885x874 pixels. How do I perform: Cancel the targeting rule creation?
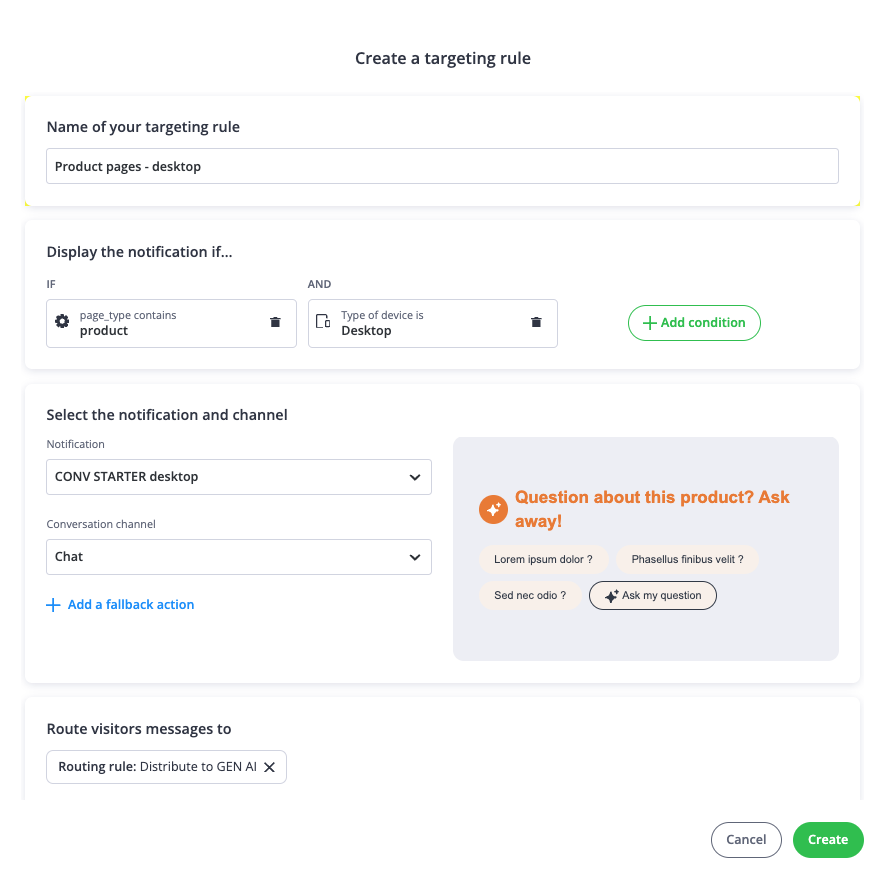[x=746, y=840]
